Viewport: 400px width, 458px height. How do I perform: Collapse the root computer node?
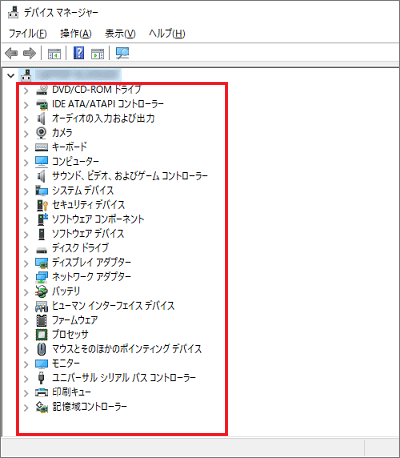[x=11, y=76]
